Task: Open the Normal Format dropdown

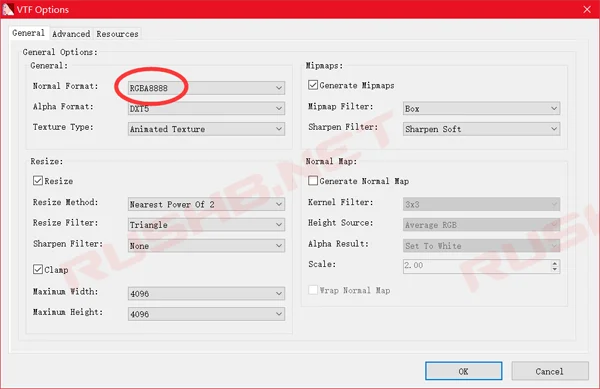Action: [x=206, y=88]
